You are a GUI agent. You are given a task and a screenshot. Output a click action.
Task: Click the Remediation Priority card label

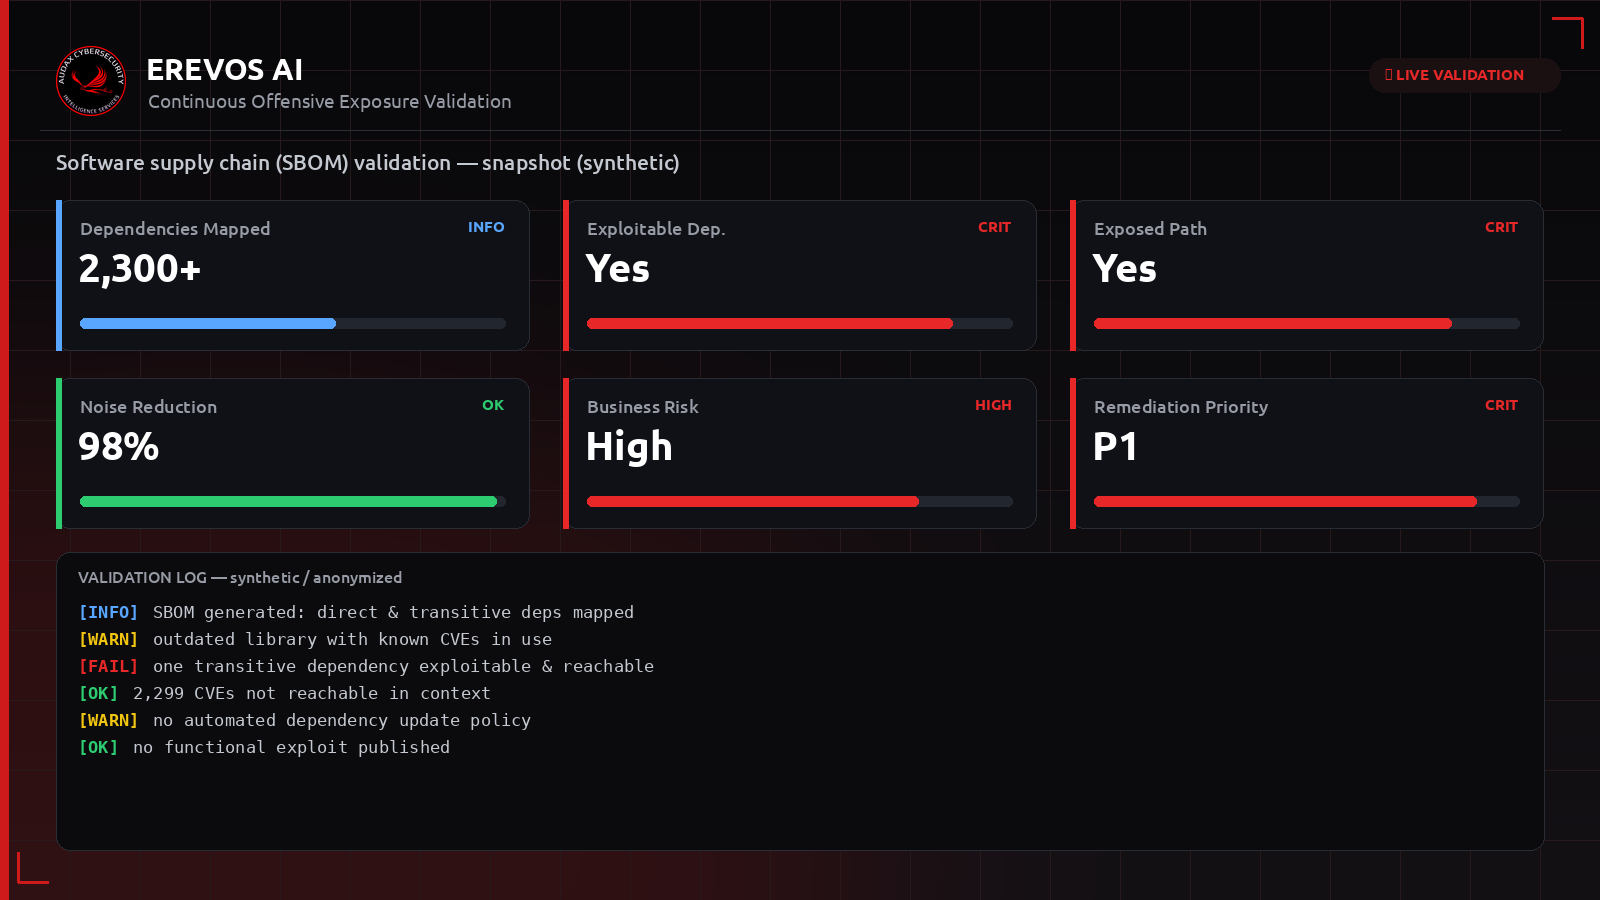[x=1181, y=407]
